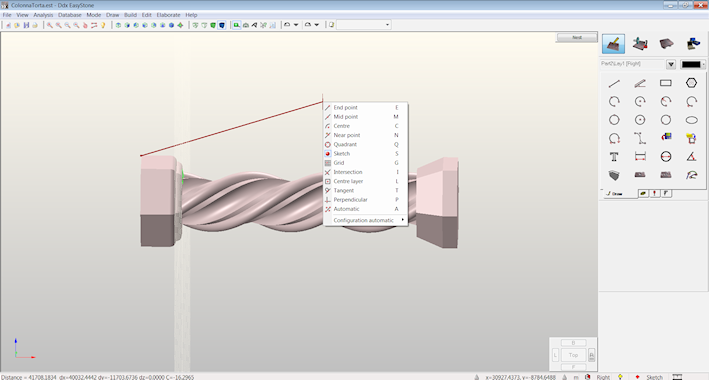Viewport: 709px width, 380px height.
Task: Click Right label in status bar
Action: pyautogui.click(x=603, y=377)
